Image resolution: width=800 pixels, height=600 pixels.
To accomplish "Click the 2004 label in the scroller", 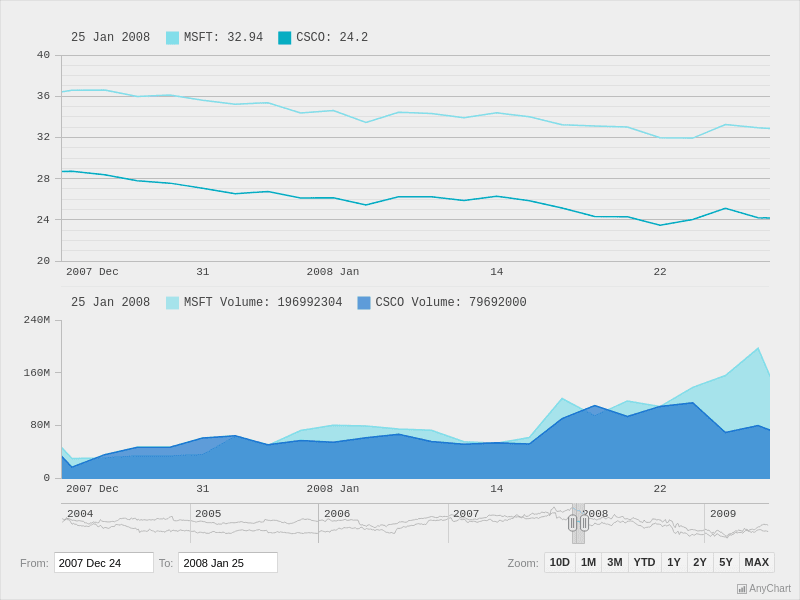I will [x=80, y=514].
